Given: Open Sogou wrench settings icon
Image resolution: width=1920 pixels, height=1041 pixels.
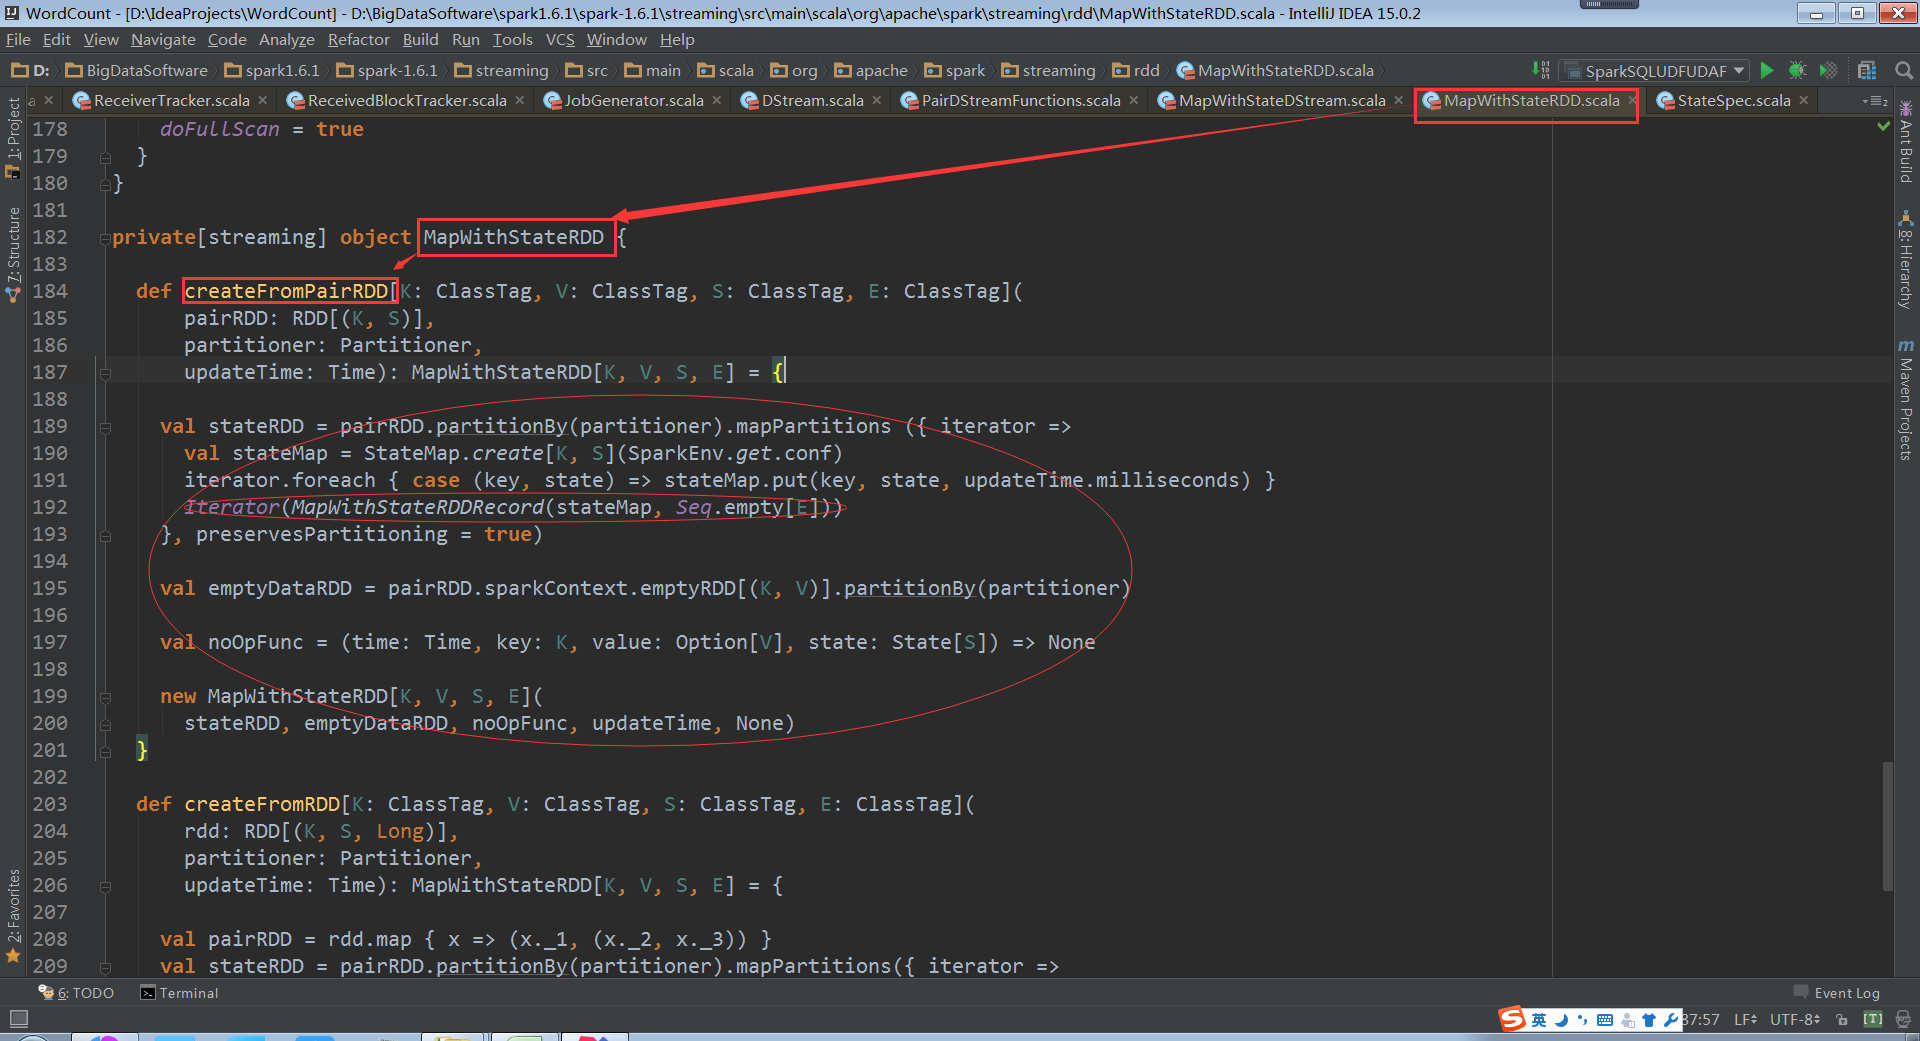Looking at the screenshot, I should click(1671, 1020).
